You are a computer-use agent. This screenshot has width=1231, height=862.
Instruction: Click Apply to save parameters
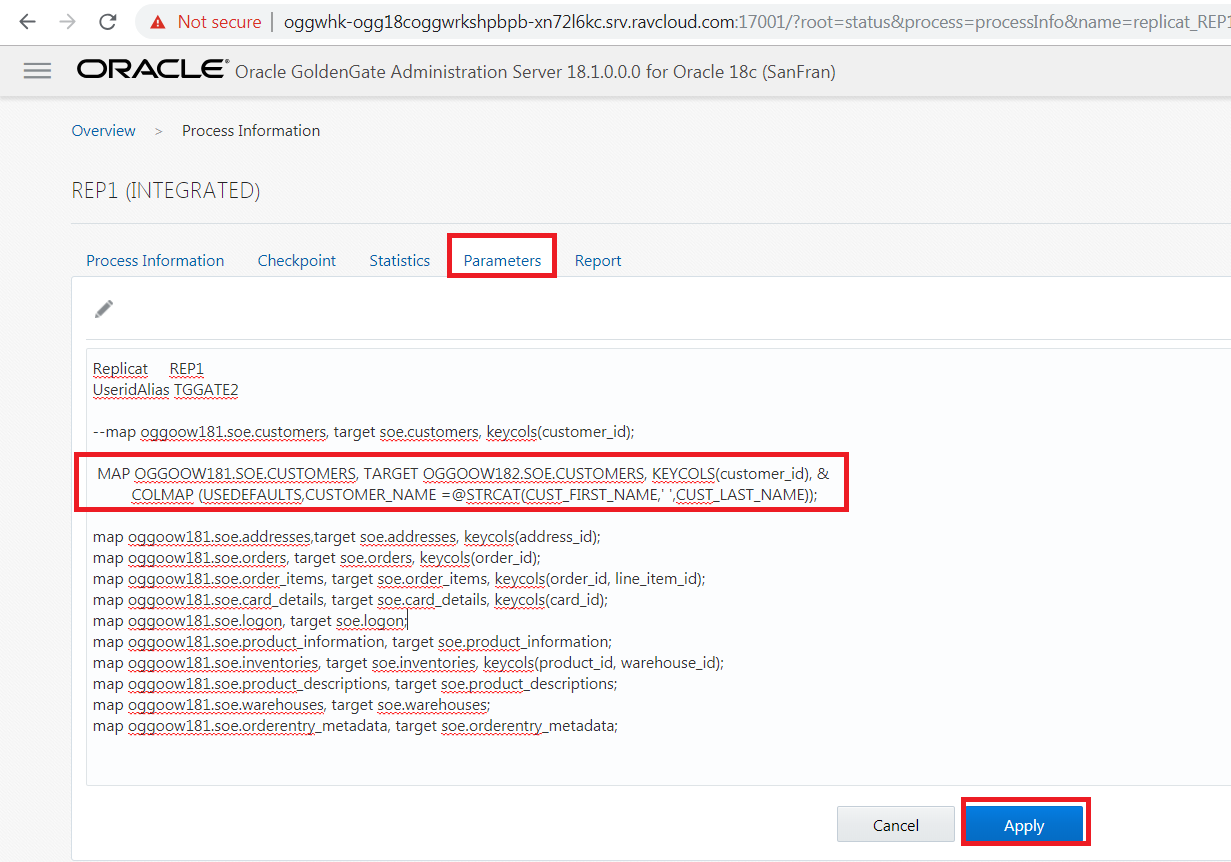pos(1024,825)
